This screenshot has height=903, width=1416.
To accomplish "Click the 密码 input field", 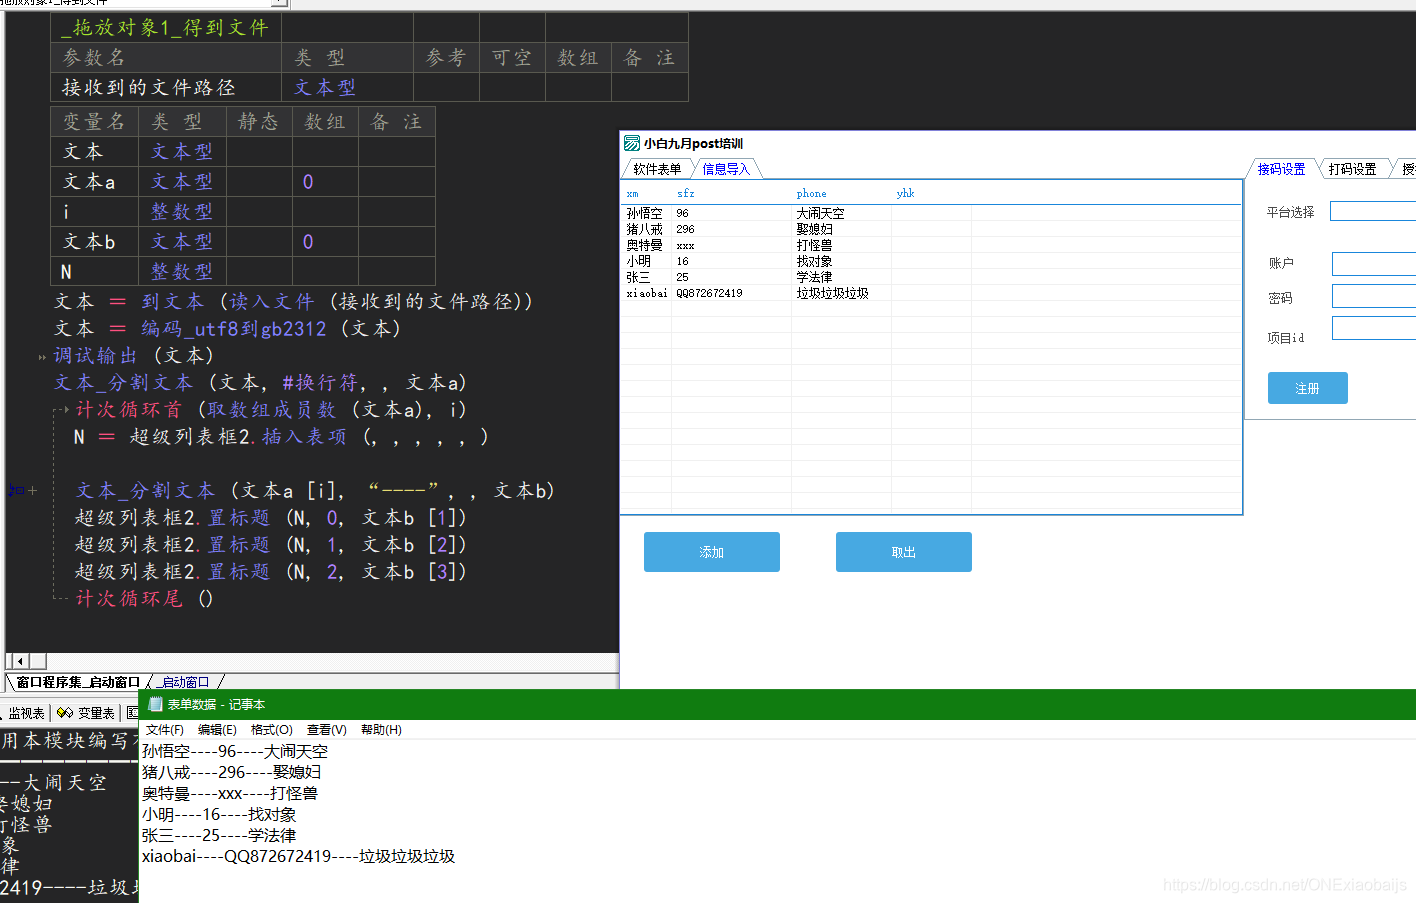I will pos(1374,296).
